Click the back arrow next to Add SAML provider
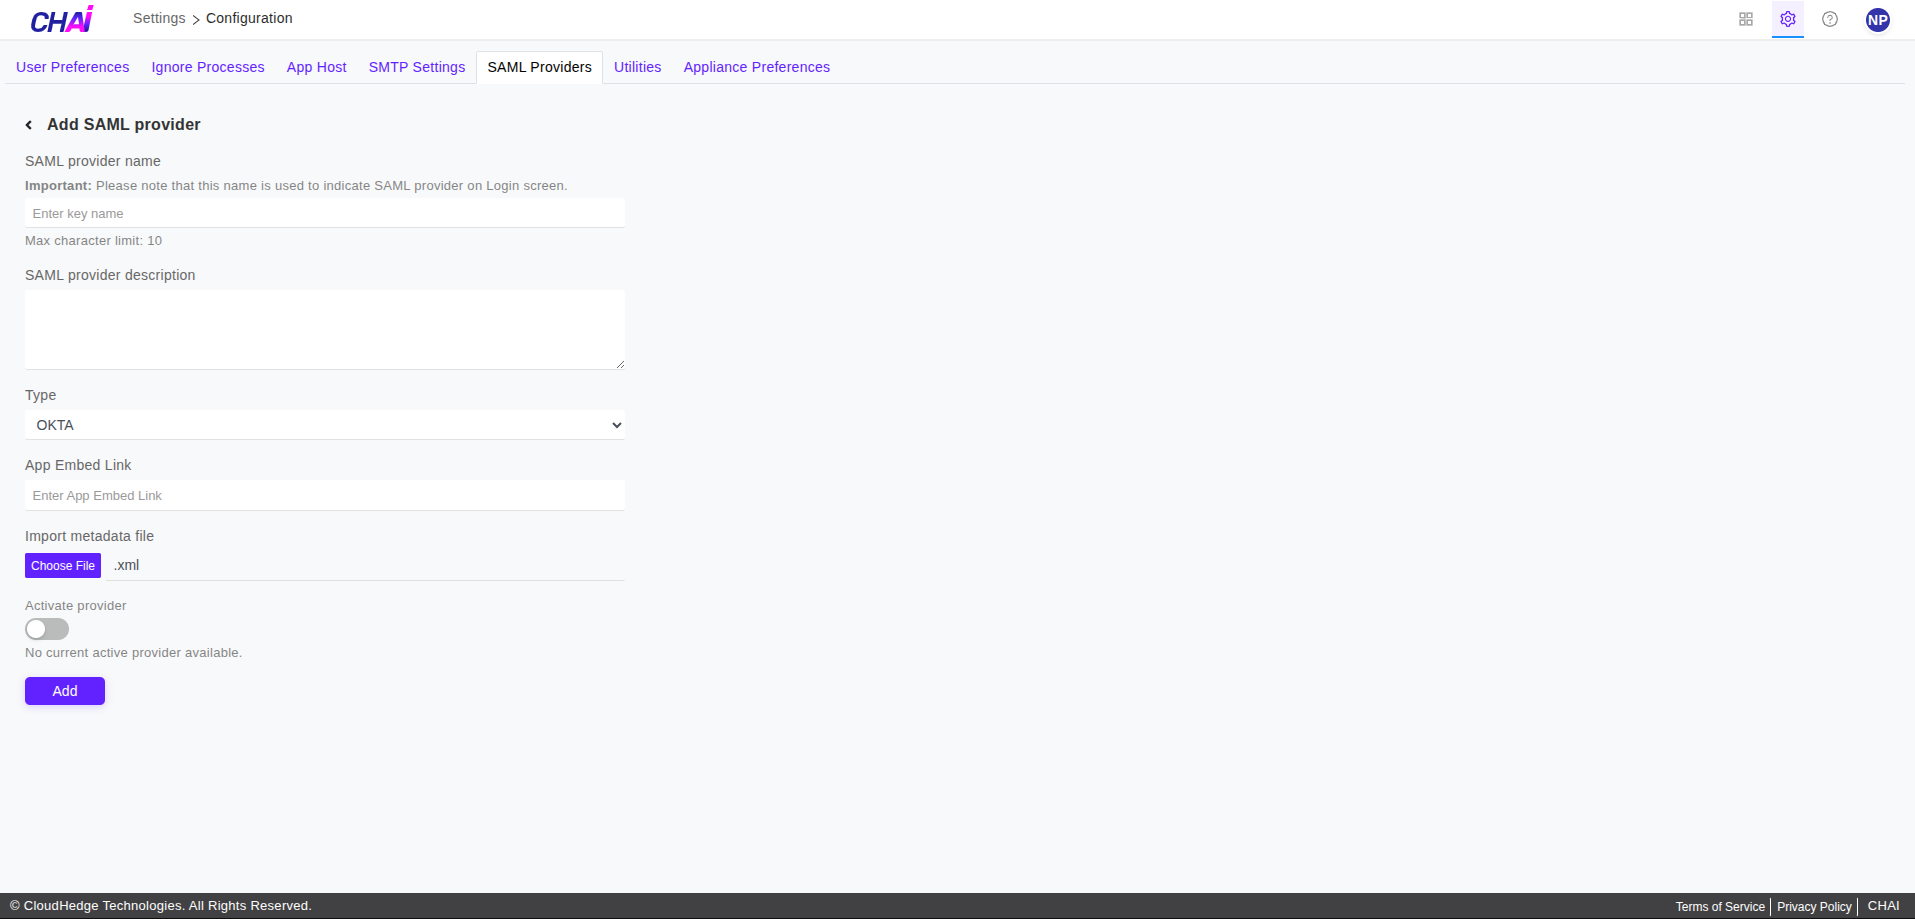This screenshot has width=1915, height=919. [28, 124]
